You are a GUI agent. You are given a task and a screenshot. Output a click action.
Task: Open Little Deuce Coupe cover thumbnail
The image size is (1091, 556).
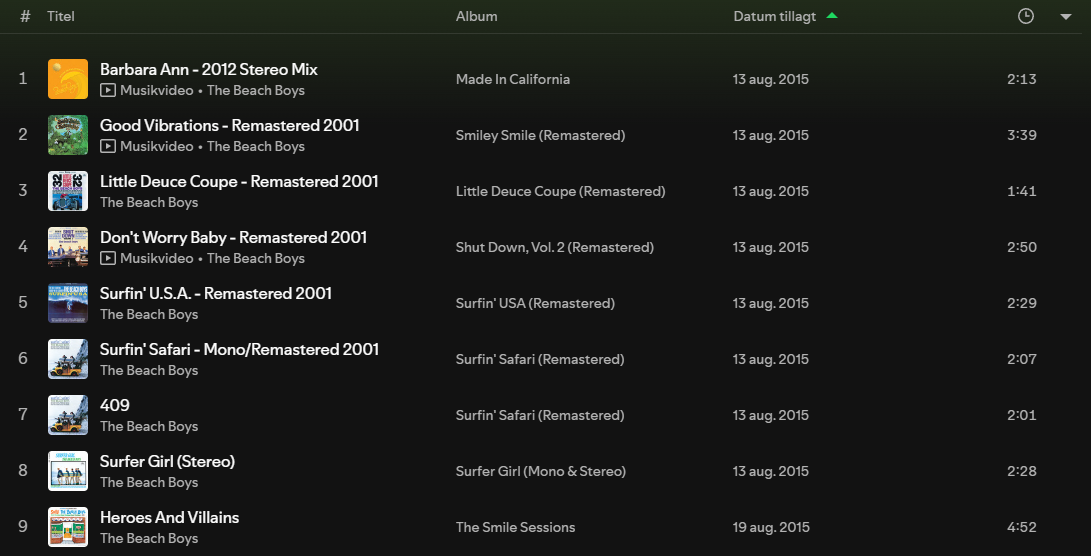(x=67, y=191)
